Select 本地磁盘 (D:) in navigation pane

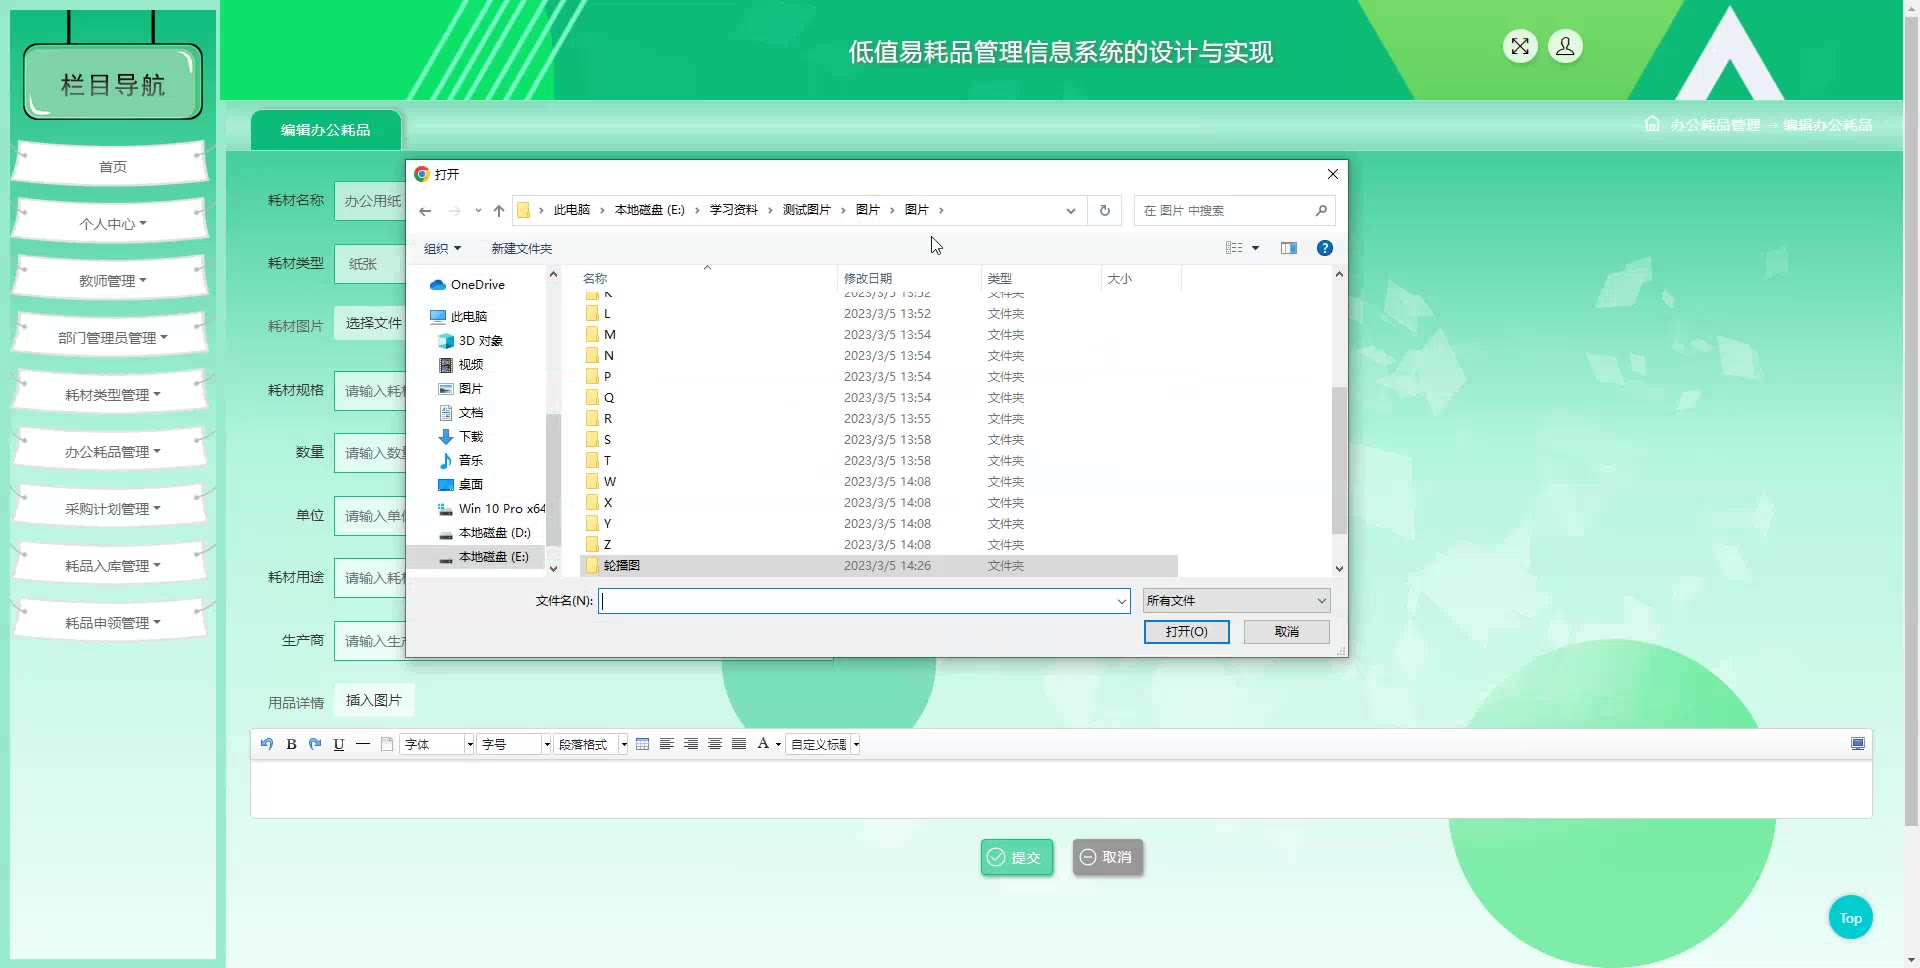click(485, 533)
